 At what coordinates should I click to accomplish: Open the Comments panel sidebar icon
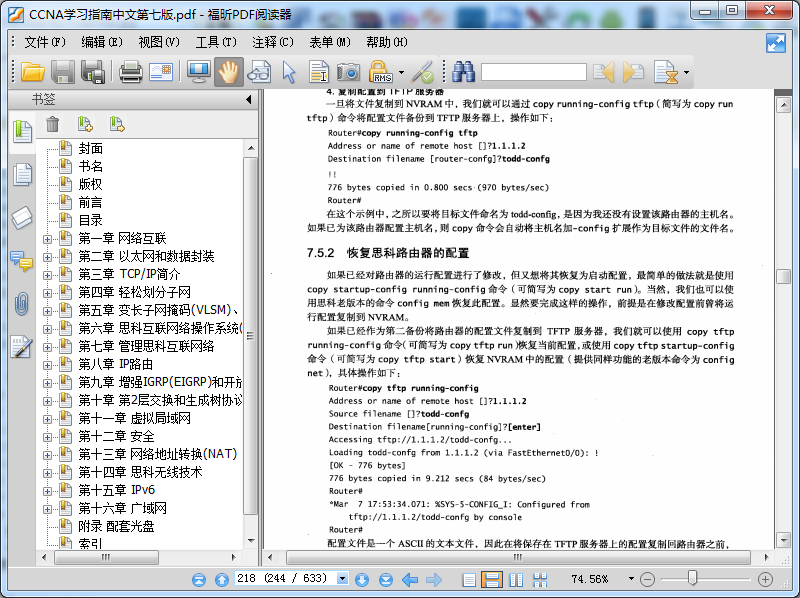[22, 261]
